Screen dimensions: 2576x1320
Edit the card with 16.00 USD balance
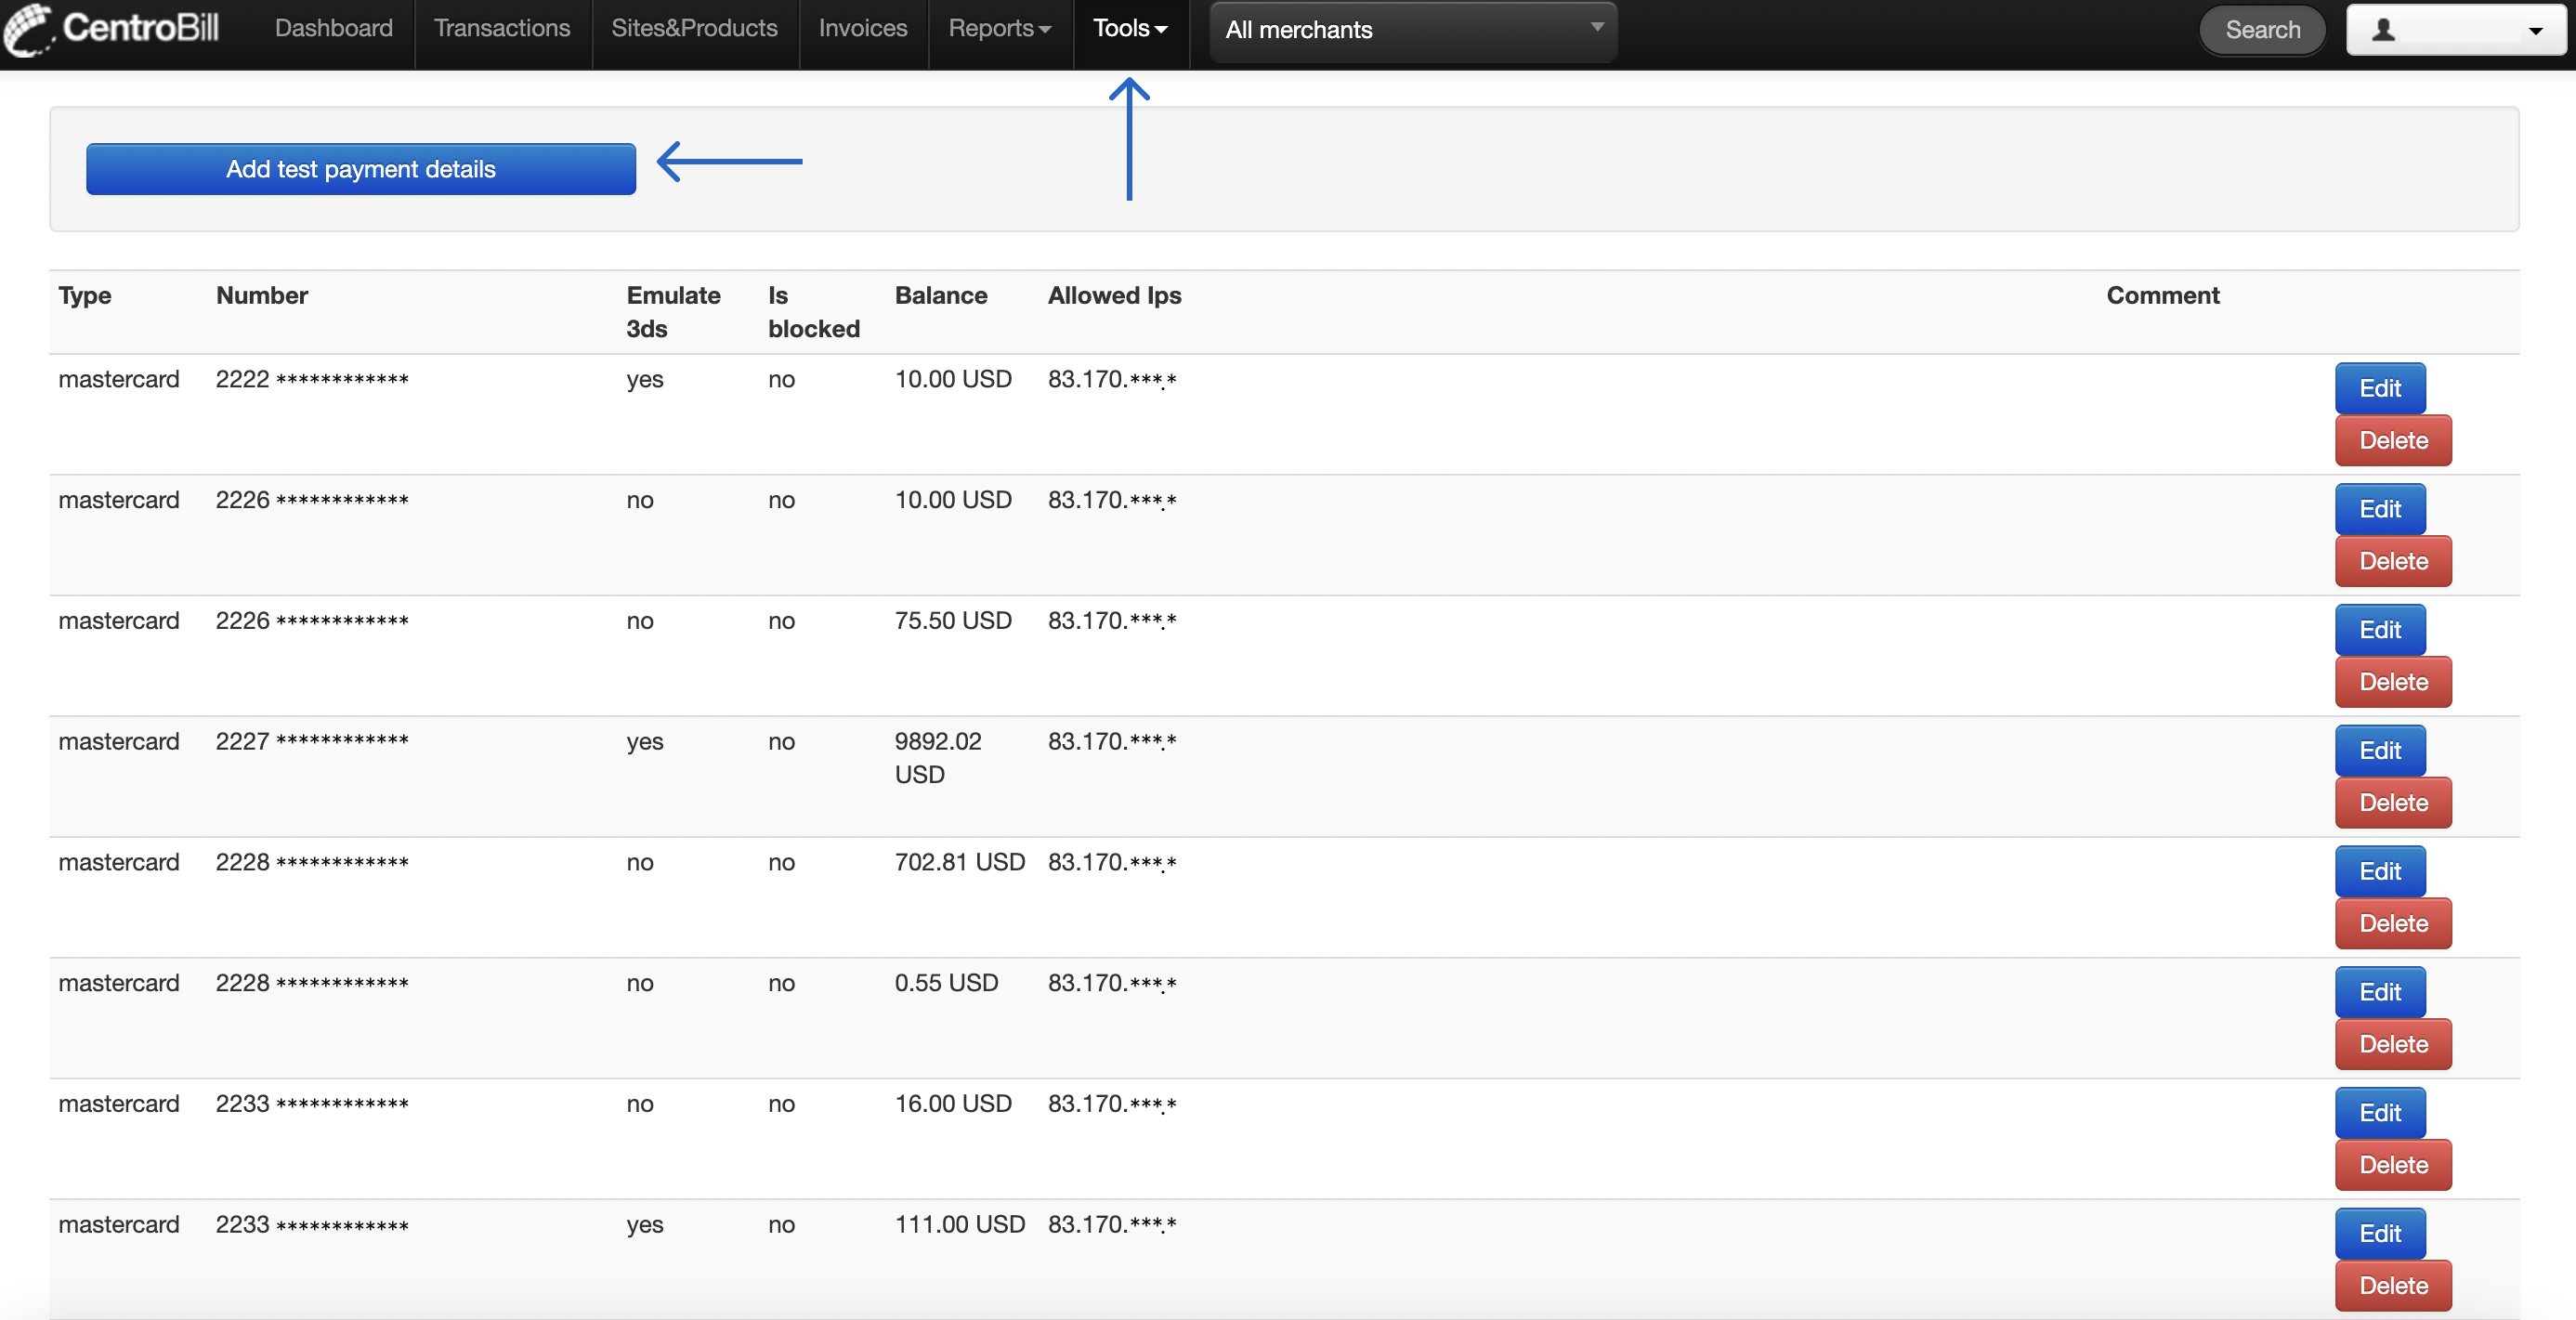2380,1113
